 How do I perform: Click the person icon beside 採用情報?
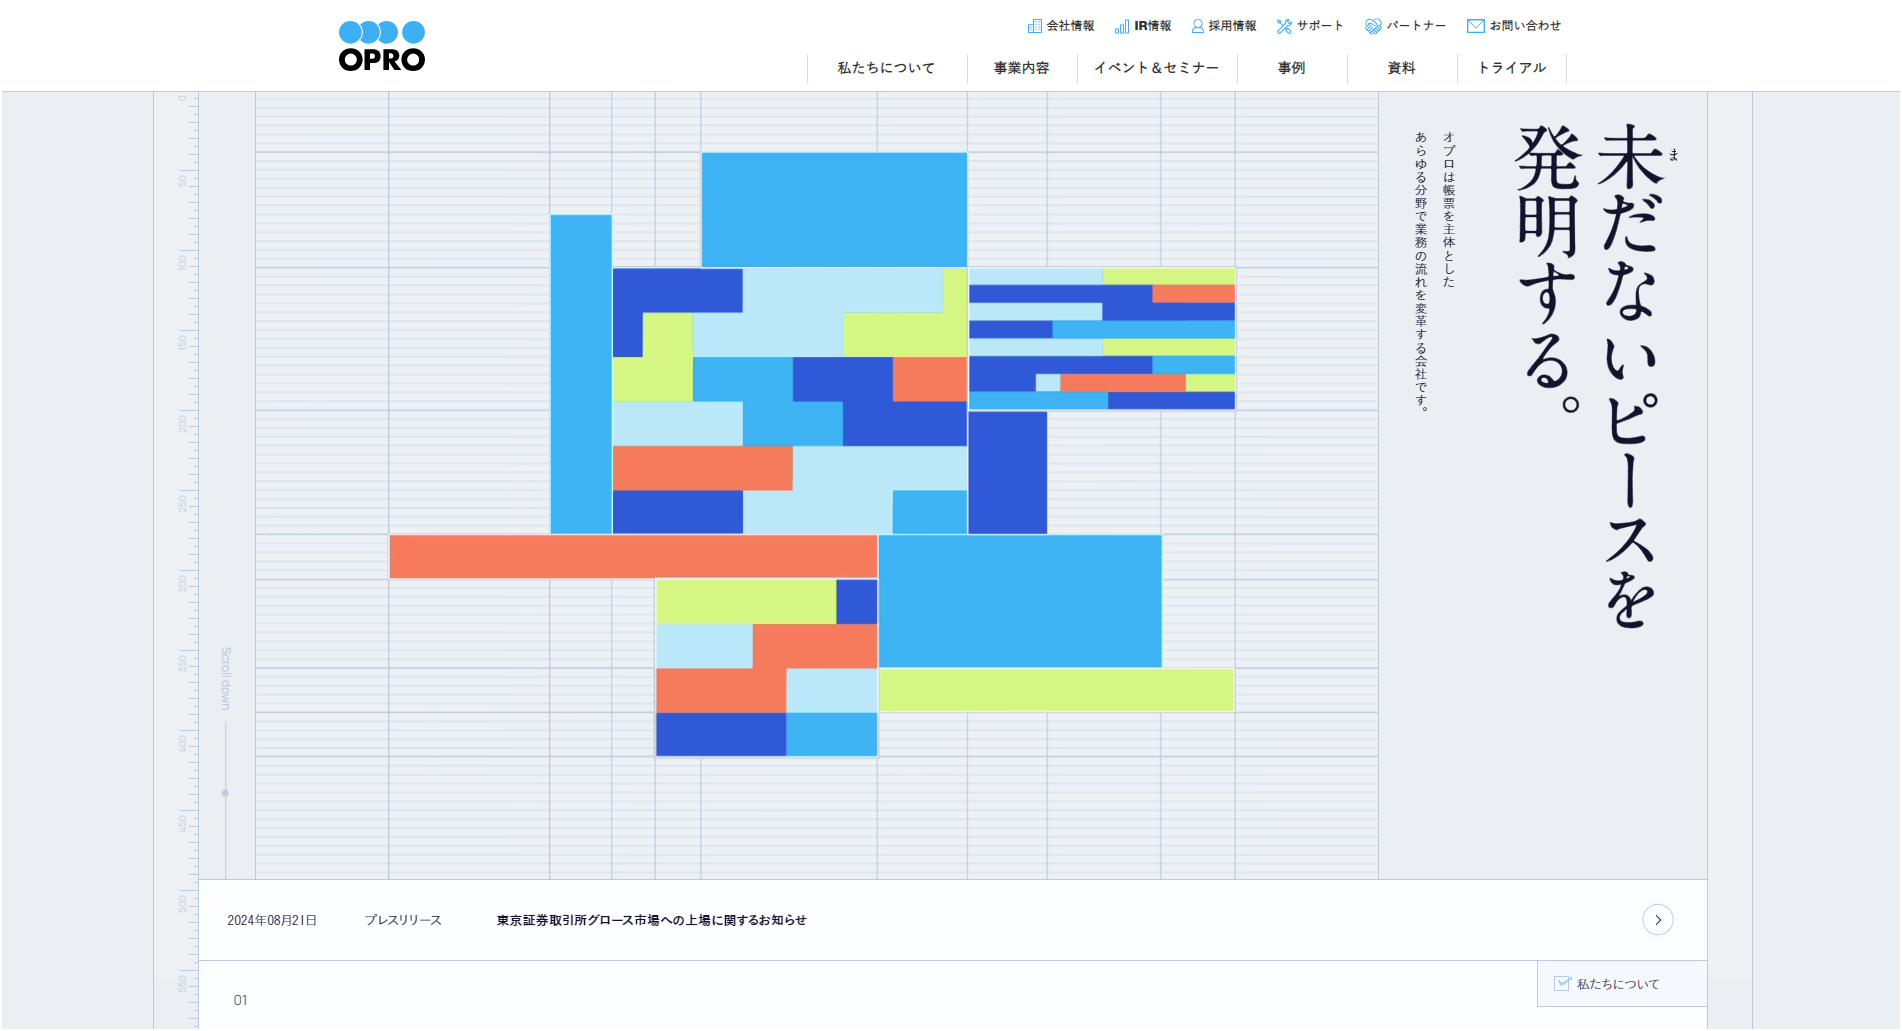1197,26
